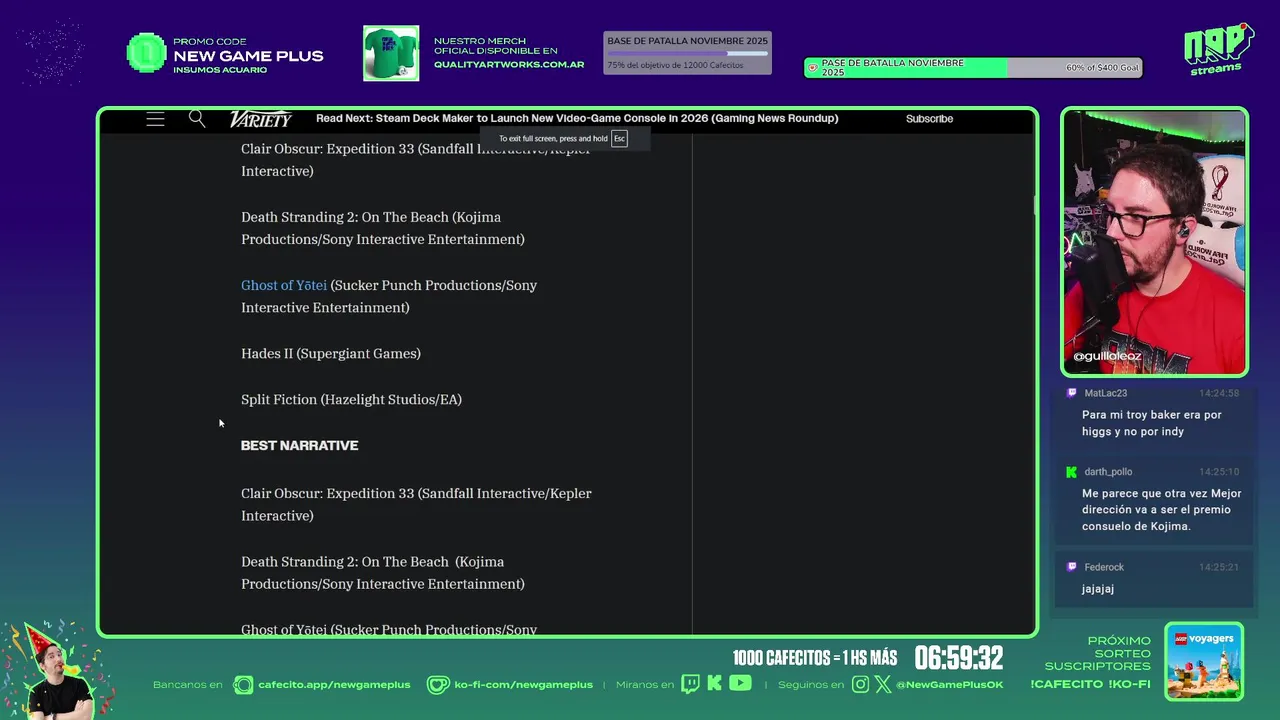Click the Instagram icon in bottom bar
This screenshot has height=720, width=1280.
[861, 685]
